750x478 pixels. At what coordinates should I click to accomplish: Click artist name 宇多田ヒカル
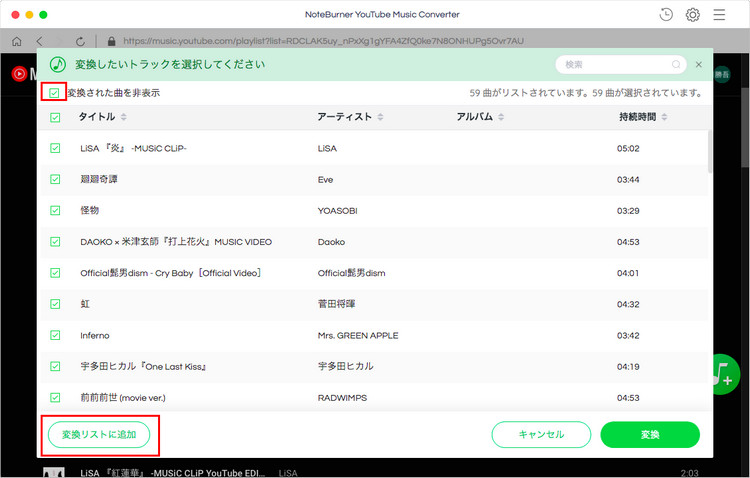click(x=345, y=366)
